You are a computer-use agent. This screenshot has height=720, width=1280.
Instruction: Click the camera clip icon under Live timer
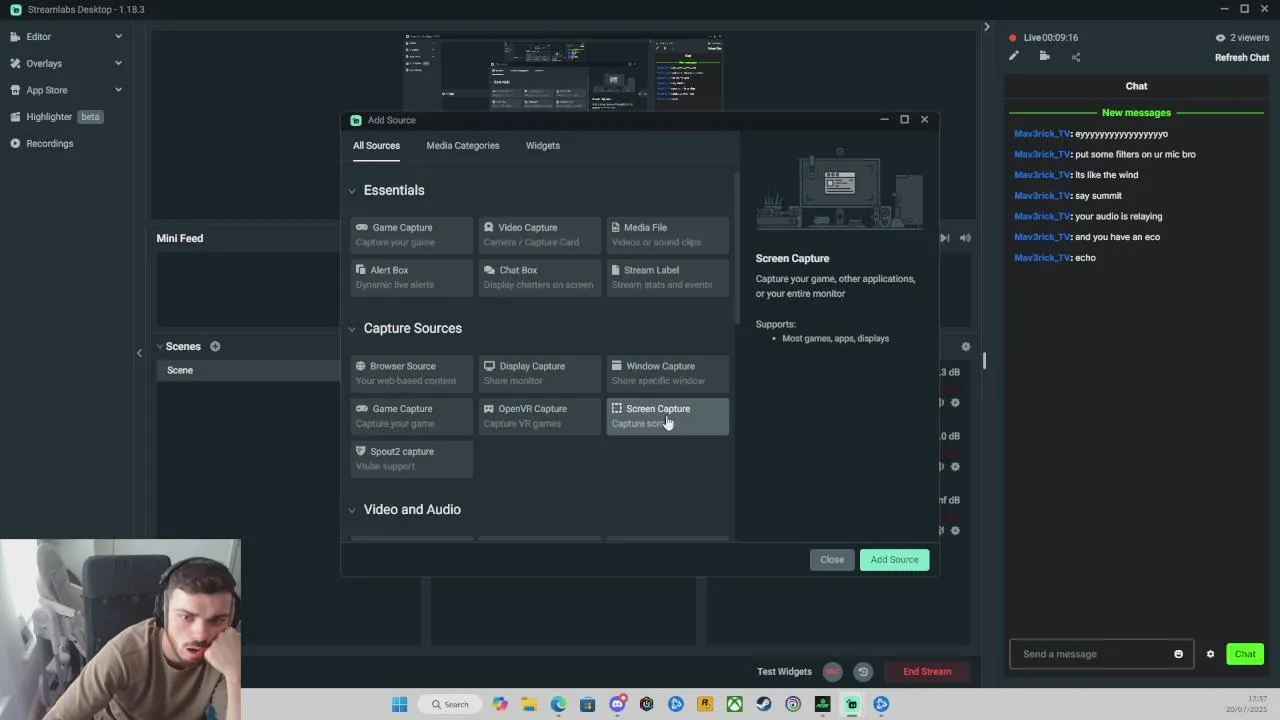(x=1044, y=56)
